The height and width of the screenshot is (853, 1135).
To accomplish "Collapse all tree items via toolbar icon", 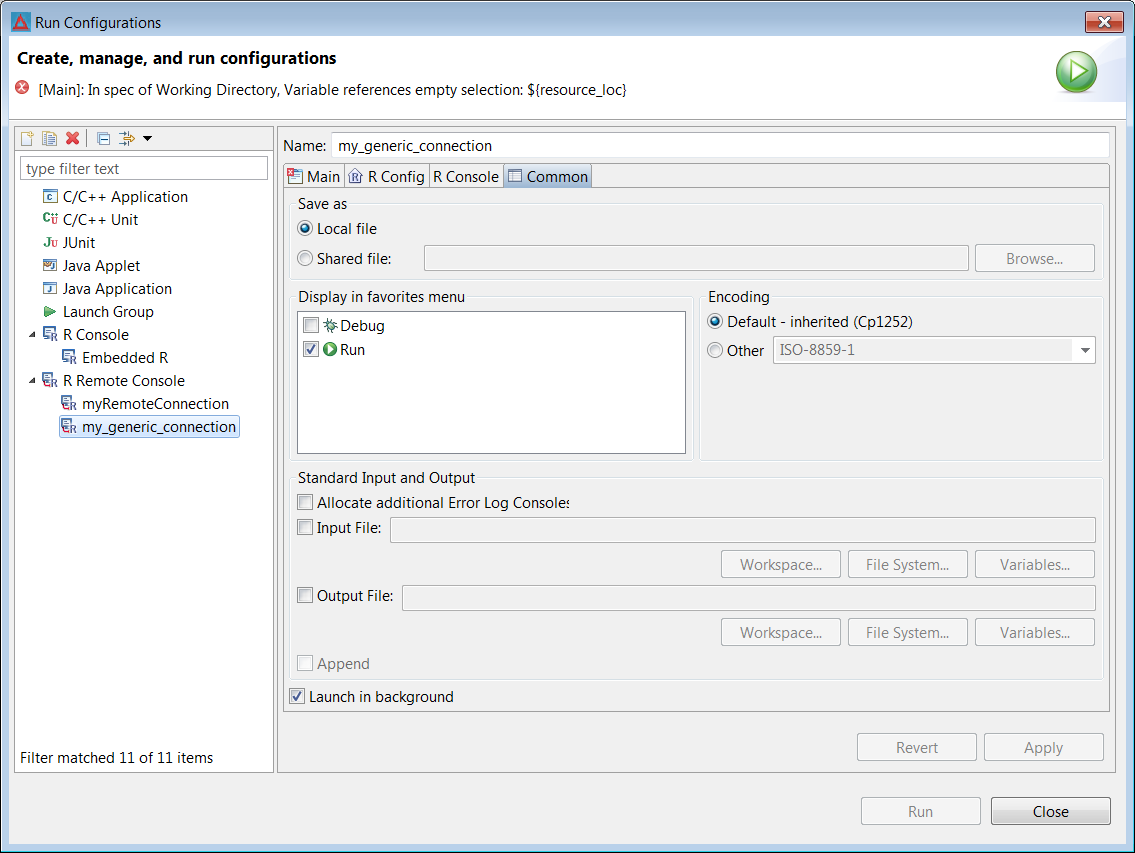I will click(104, 138).
